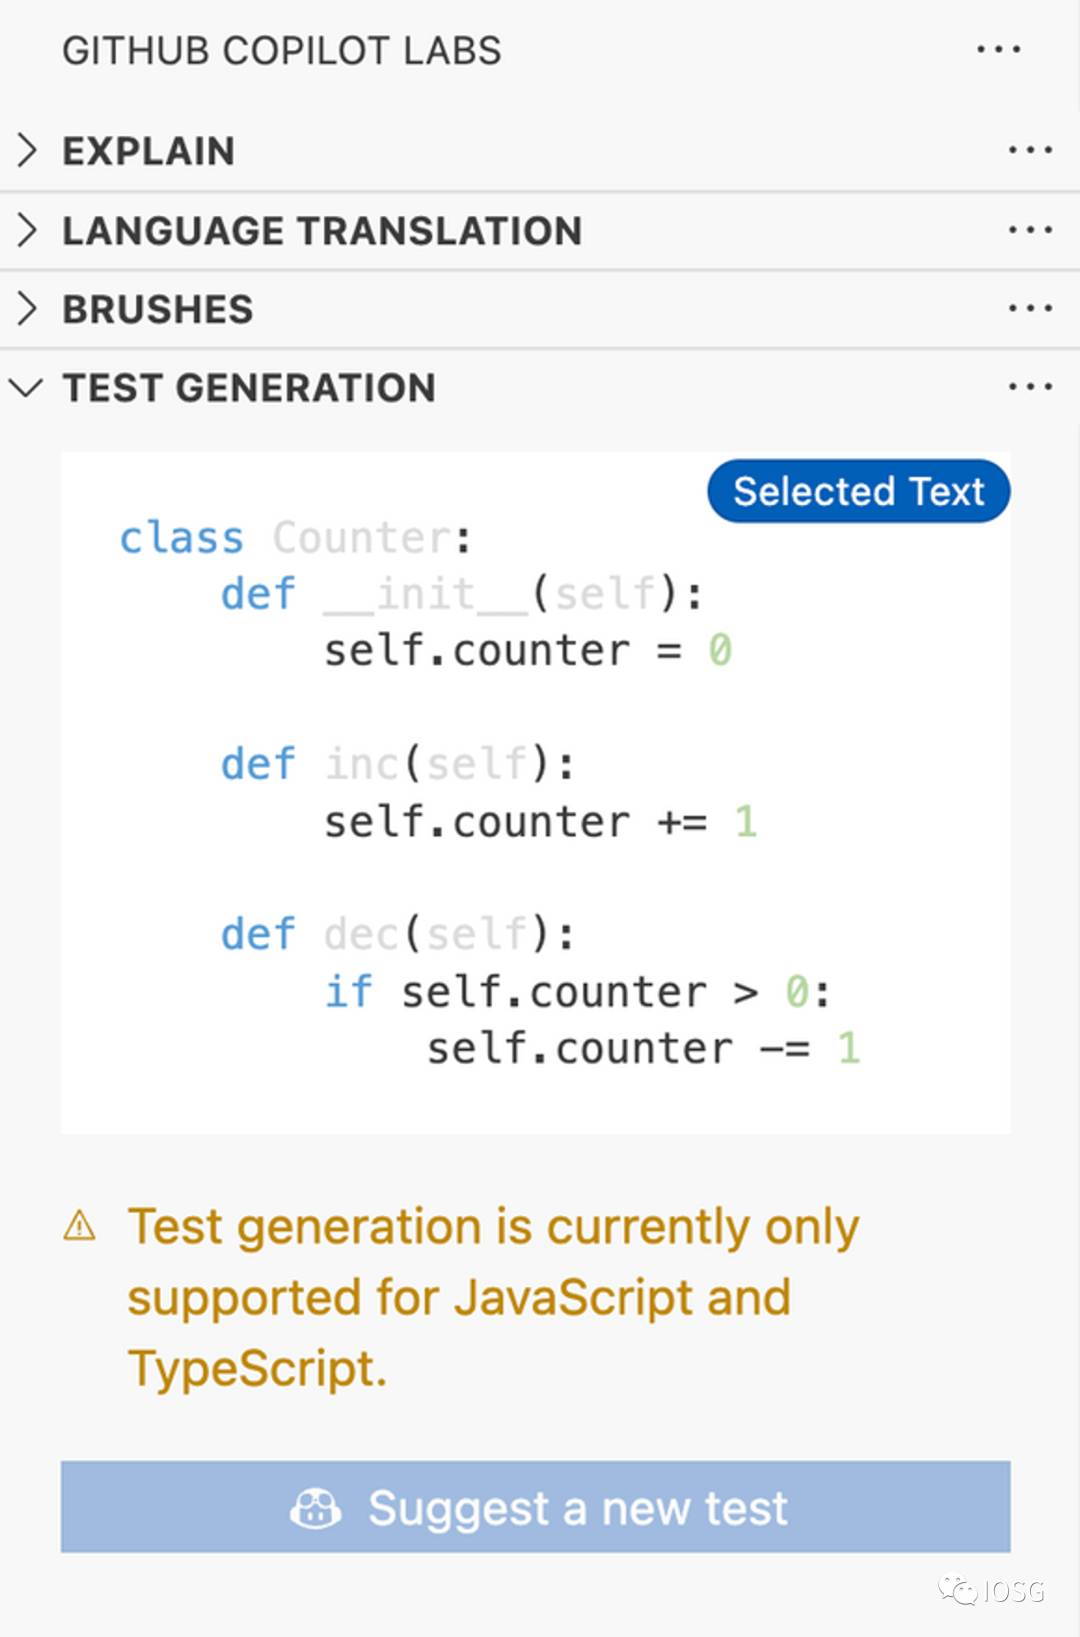Expand the Explain section chevron
The width and height of the screenshot is (1080, 1637).
point(27,150)
